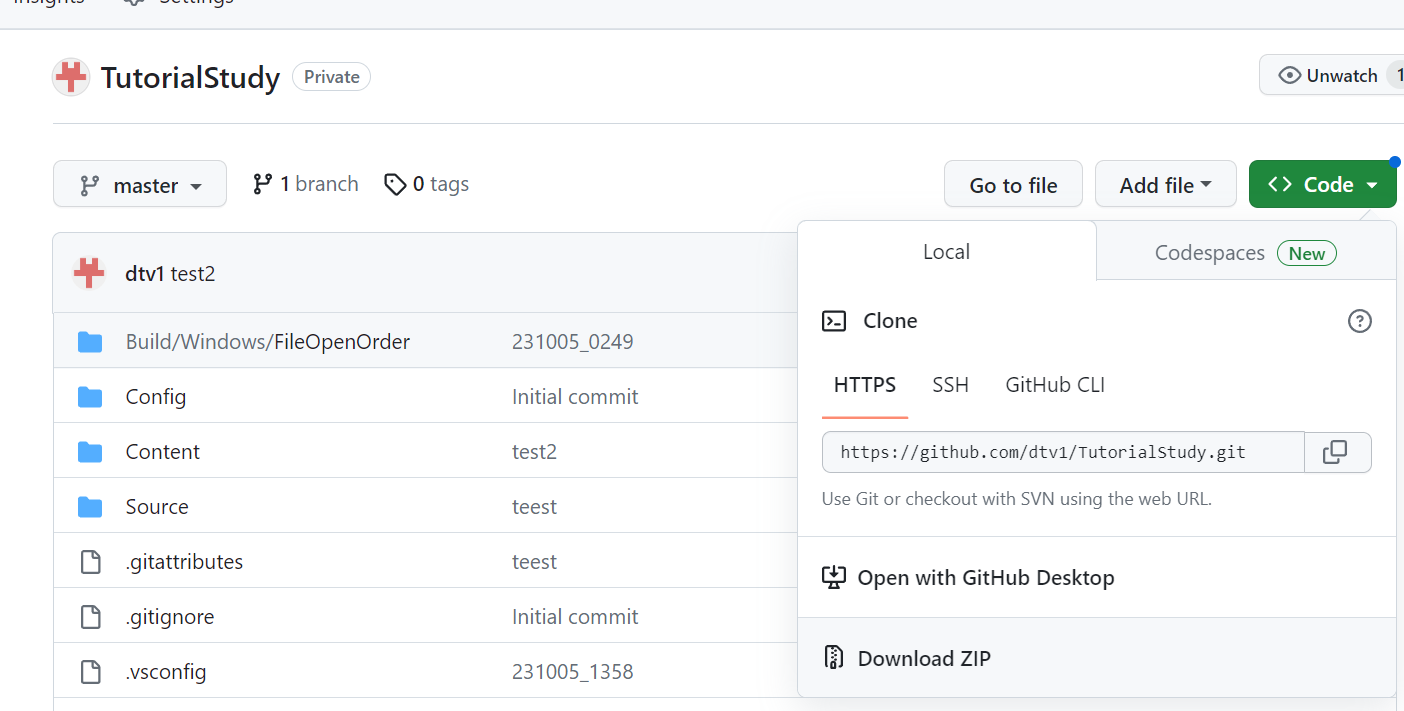
Task: Open the test2 commit message for Content
Action: click(534, 452)
